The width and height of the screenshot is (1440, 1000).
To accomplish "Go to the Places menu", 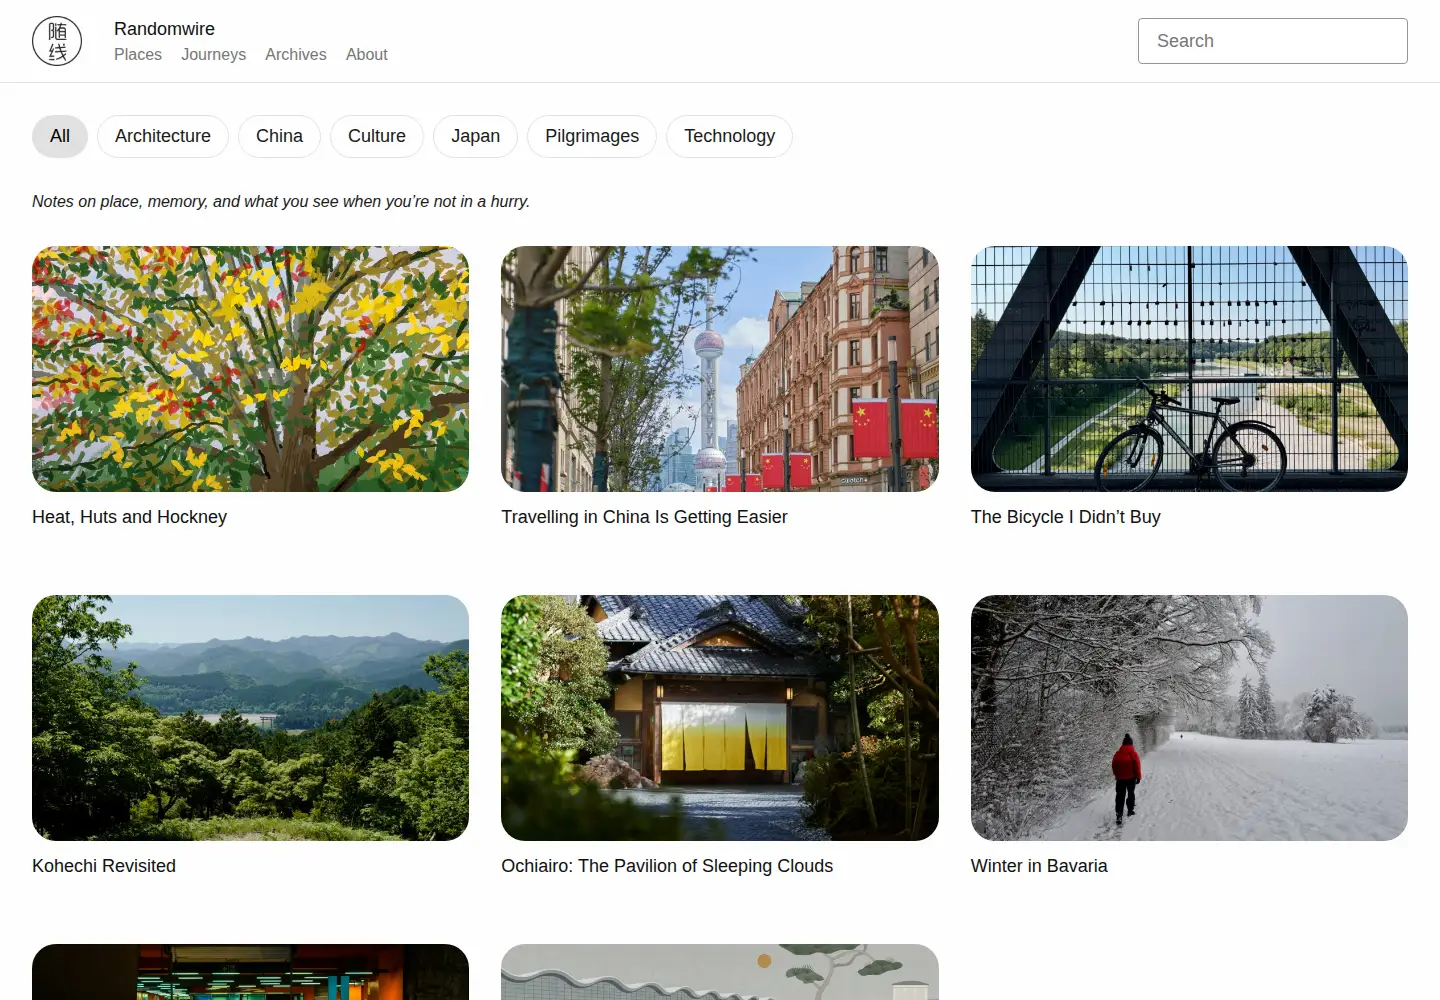I will point(138,55).
